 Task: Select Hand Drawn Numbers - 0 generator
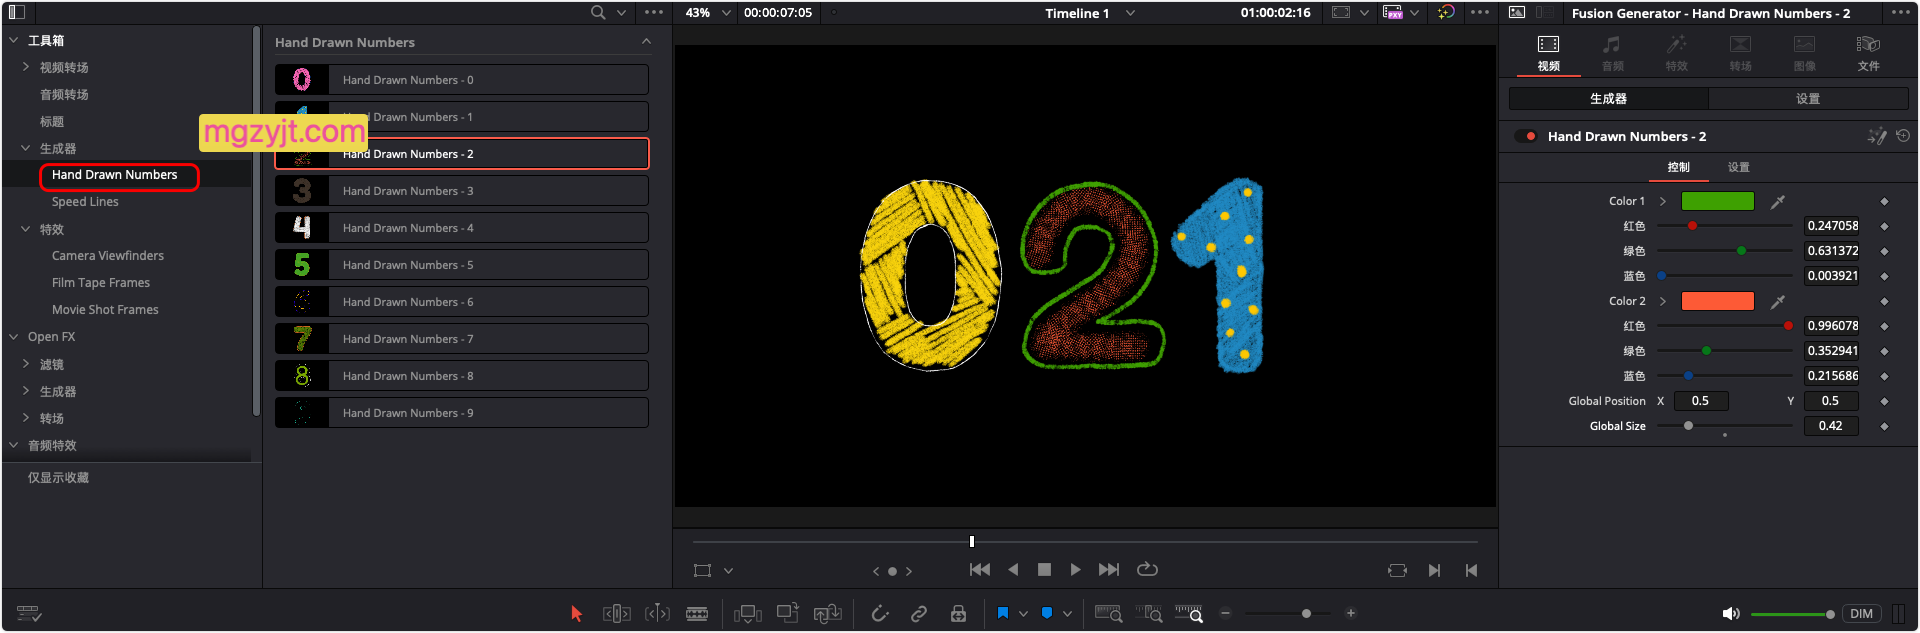462,80
